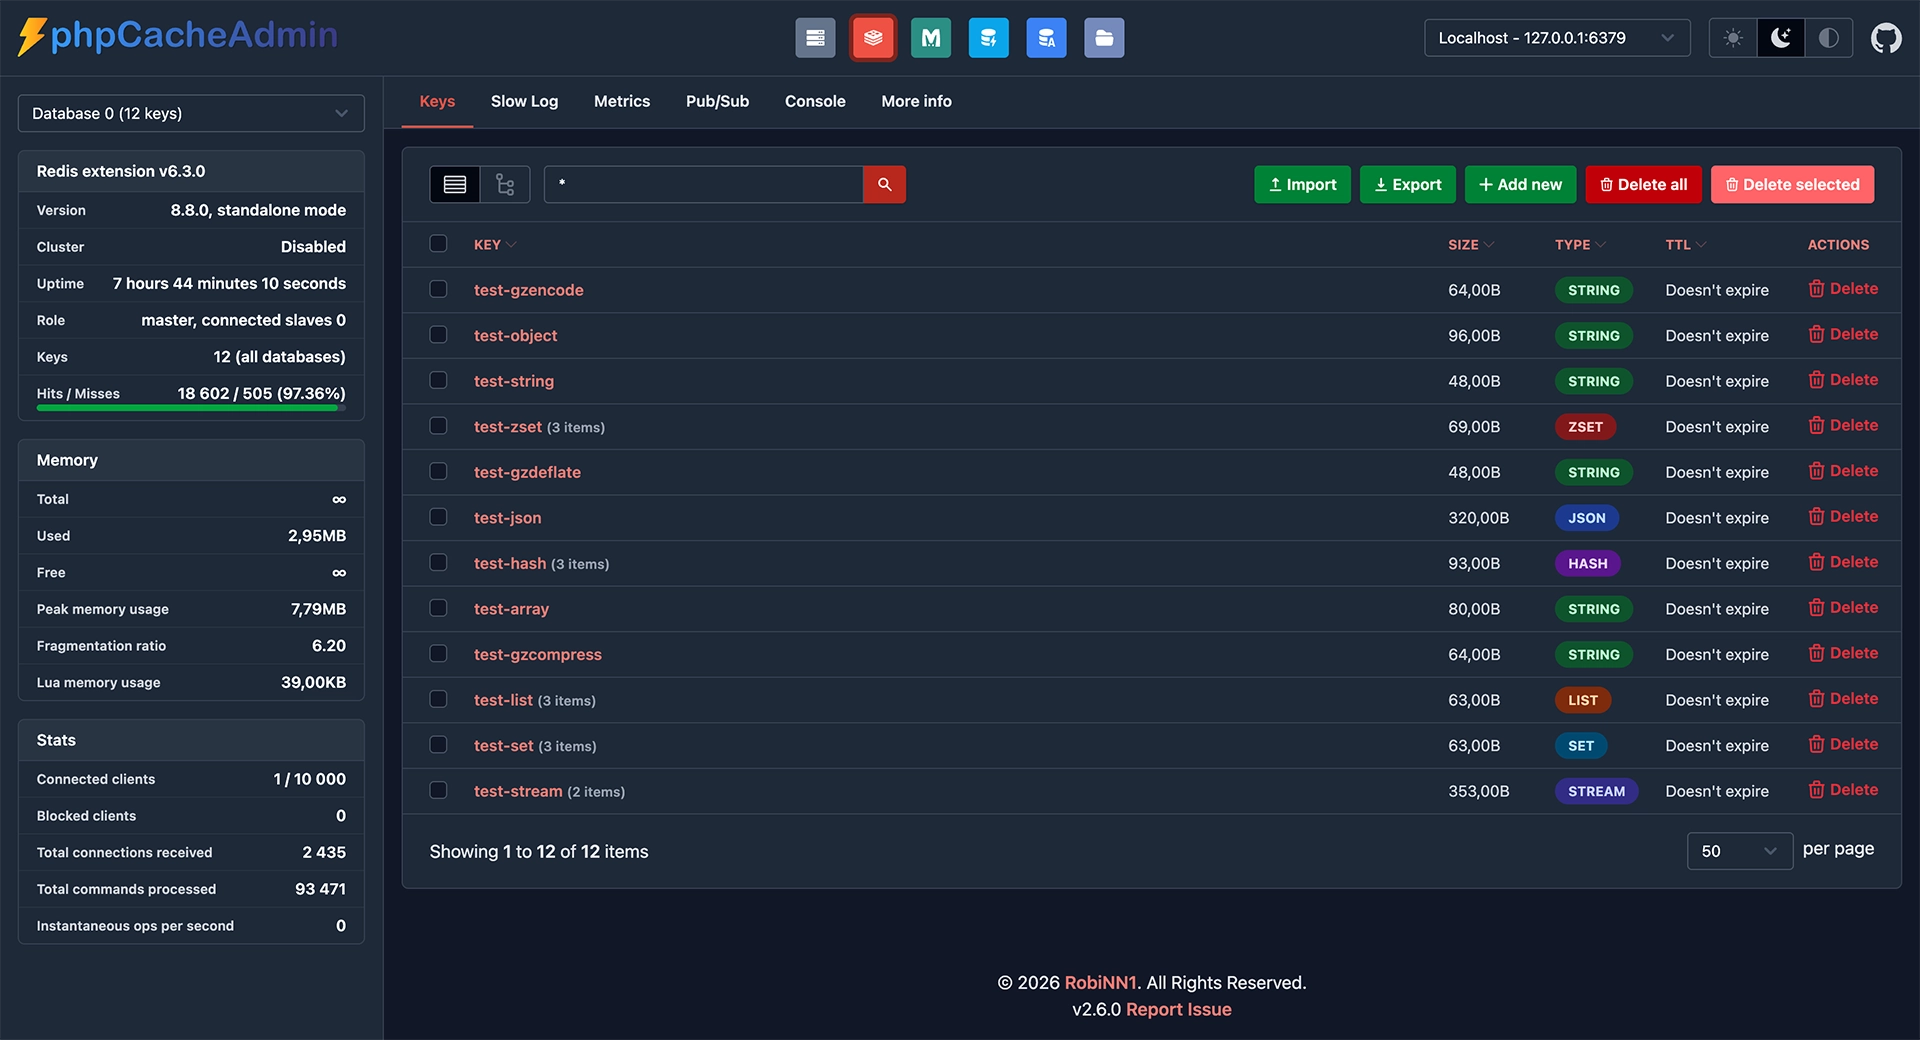Delete the test-gzencode key
1920x1040 pixels.
point(1843,289)
